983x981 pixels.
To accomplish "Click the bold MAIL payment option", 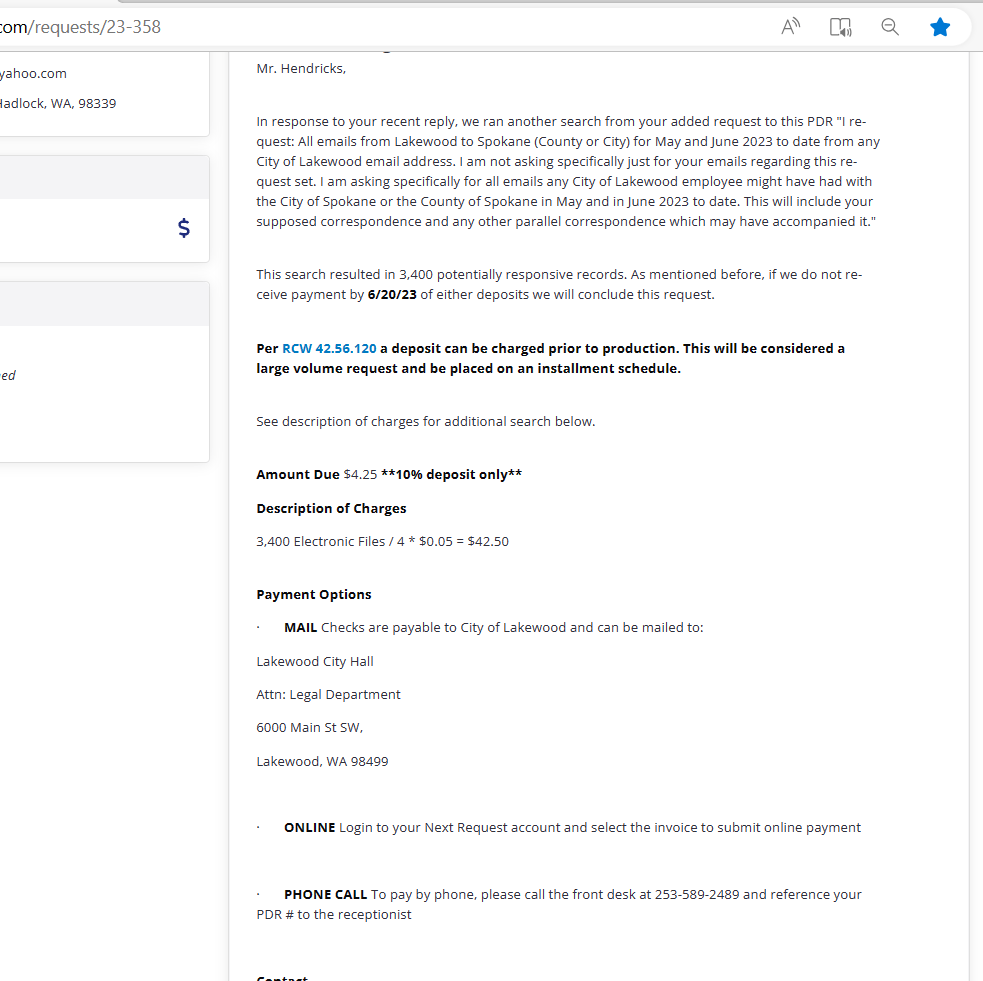I will point(300,627).
